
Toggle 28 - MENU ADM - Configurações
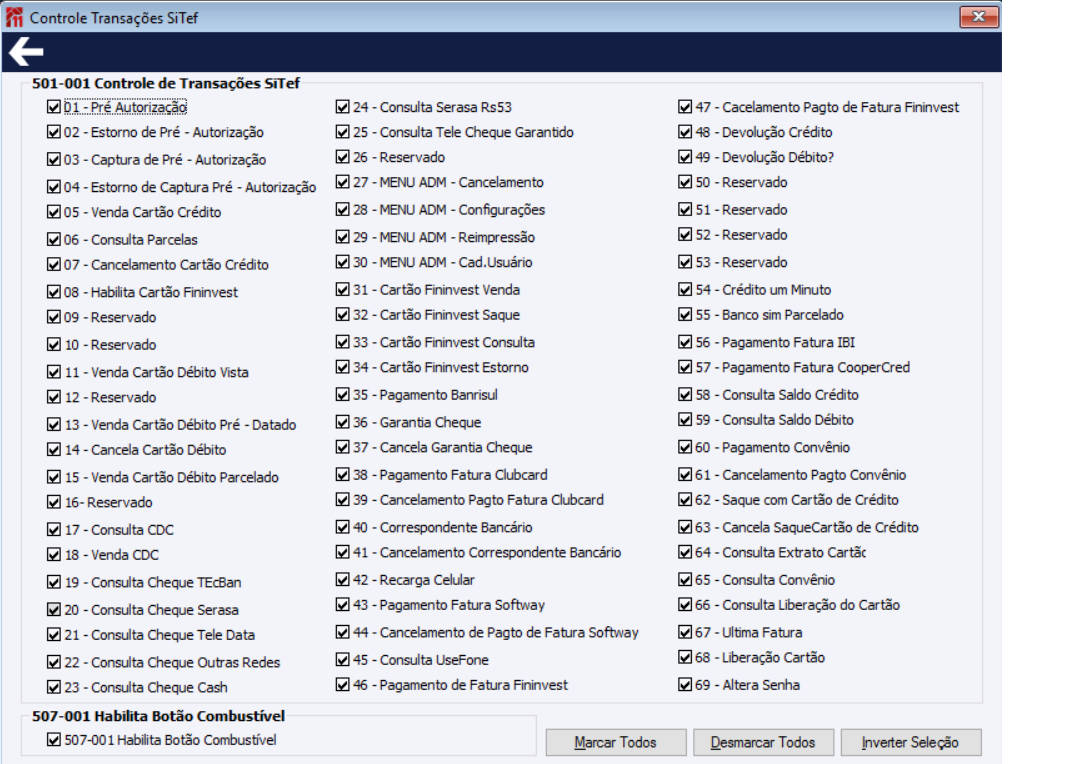342,209
